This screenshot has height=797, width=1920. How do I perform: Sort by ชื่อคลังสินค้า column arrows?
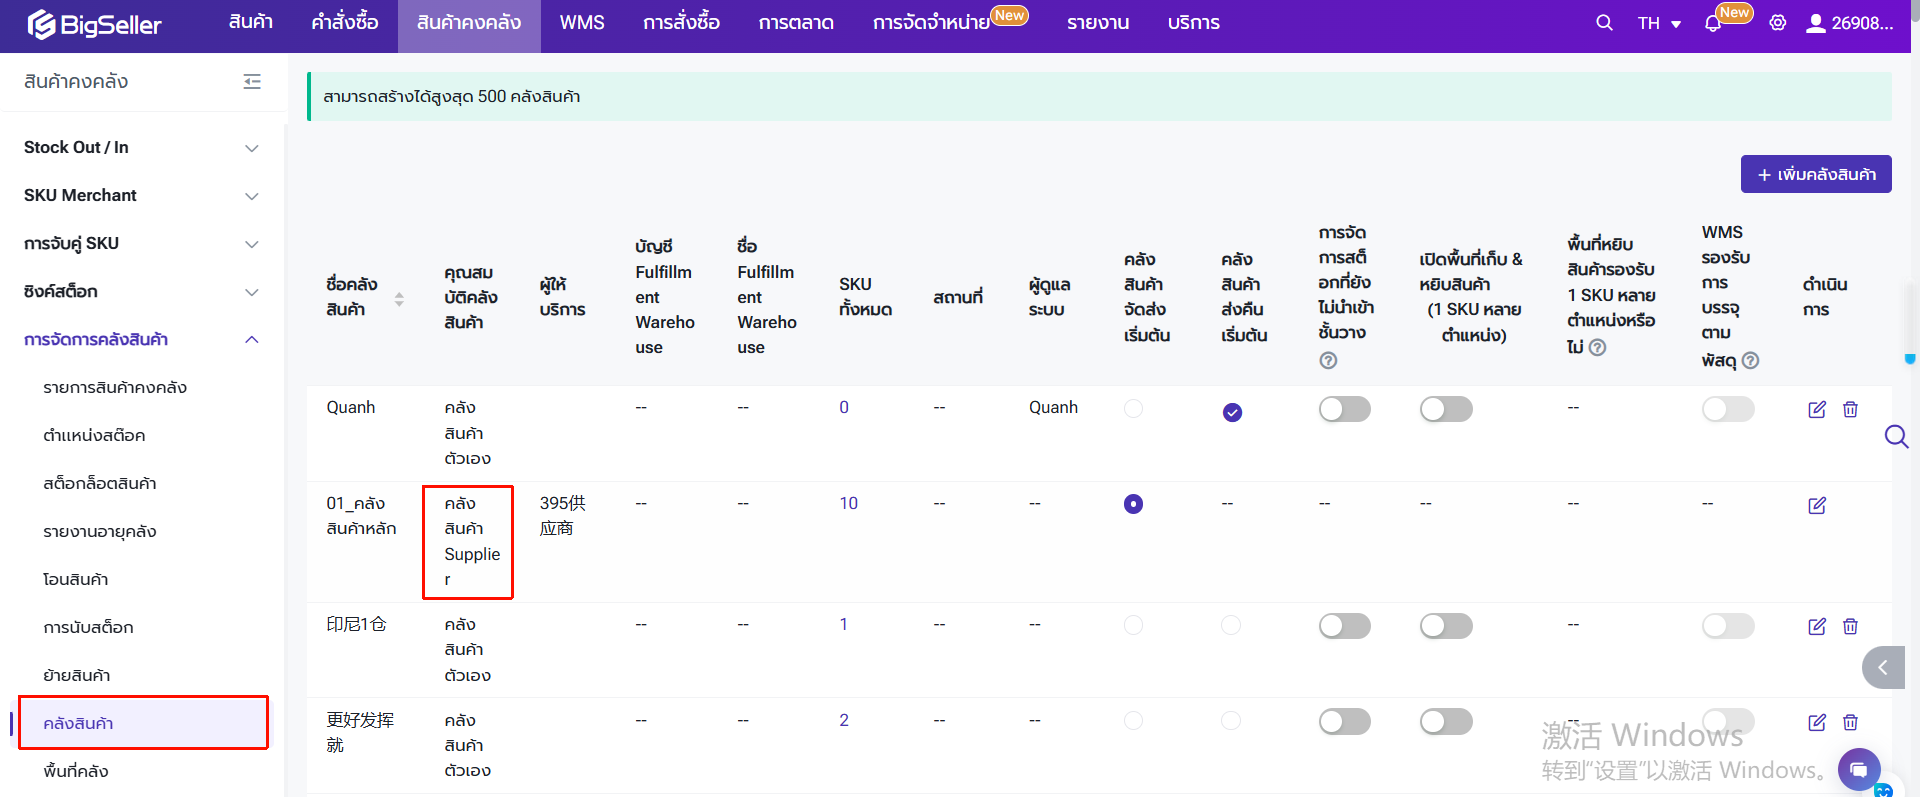tap(399, 298)
